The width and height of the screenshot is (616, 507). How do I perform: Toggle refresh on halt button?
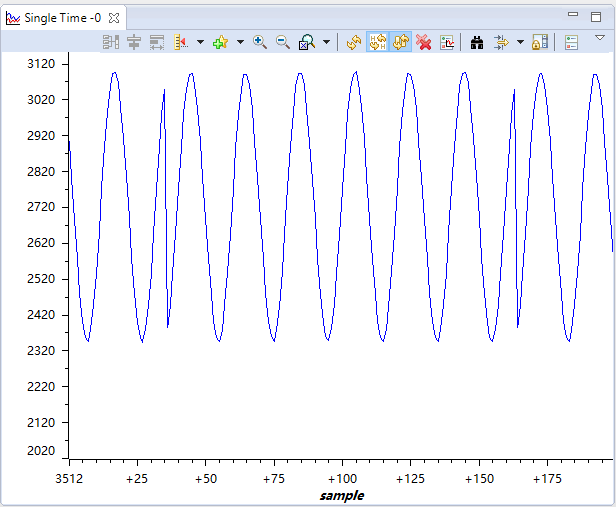point(378,42)
